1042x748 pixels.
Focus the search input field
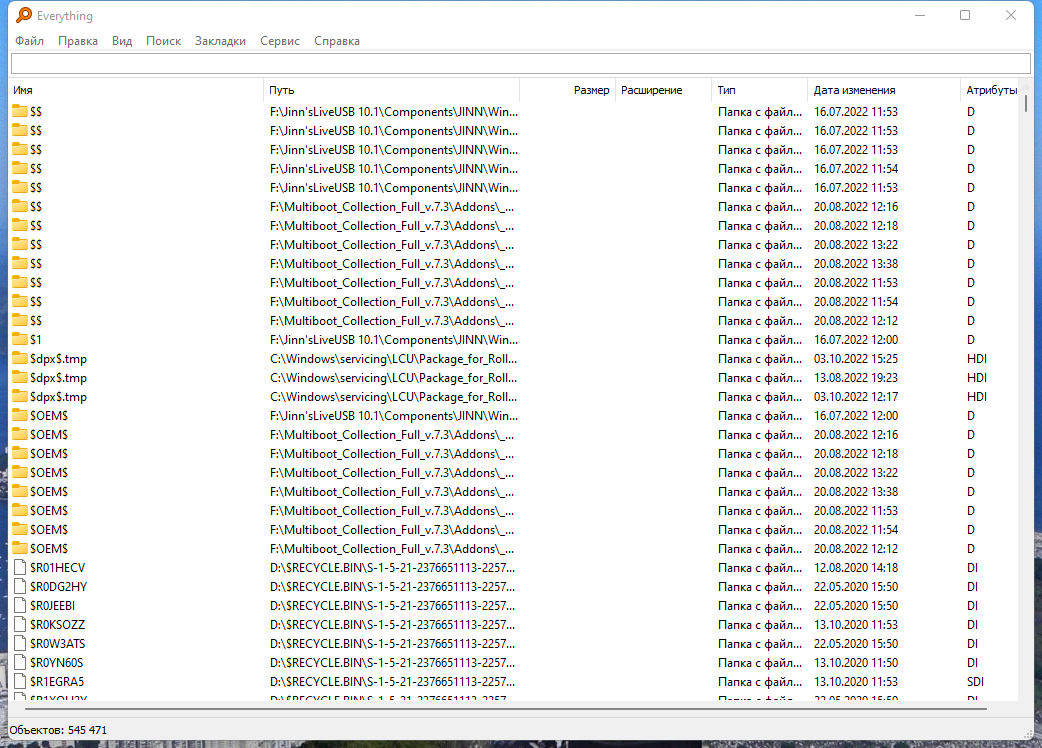[x=521, y=64]
